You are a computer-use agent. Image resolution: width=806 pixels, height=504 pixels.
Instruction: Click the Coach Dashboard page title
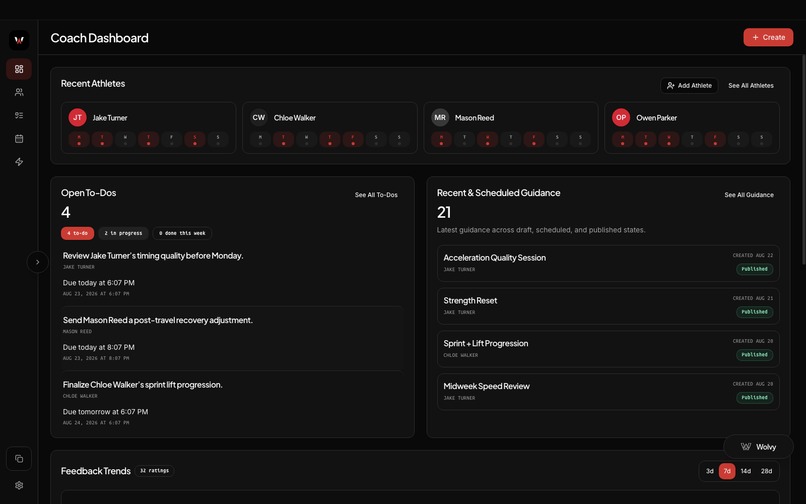(x=99, y=38)
